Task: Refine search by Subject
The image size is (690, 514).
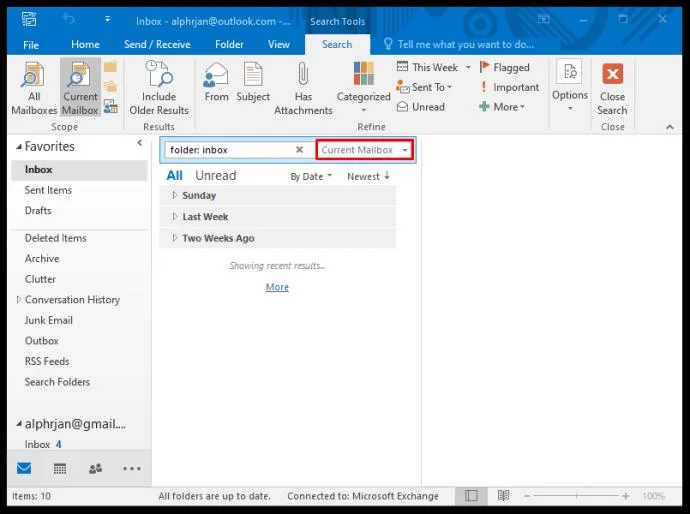Action: [x=253, y=83]
